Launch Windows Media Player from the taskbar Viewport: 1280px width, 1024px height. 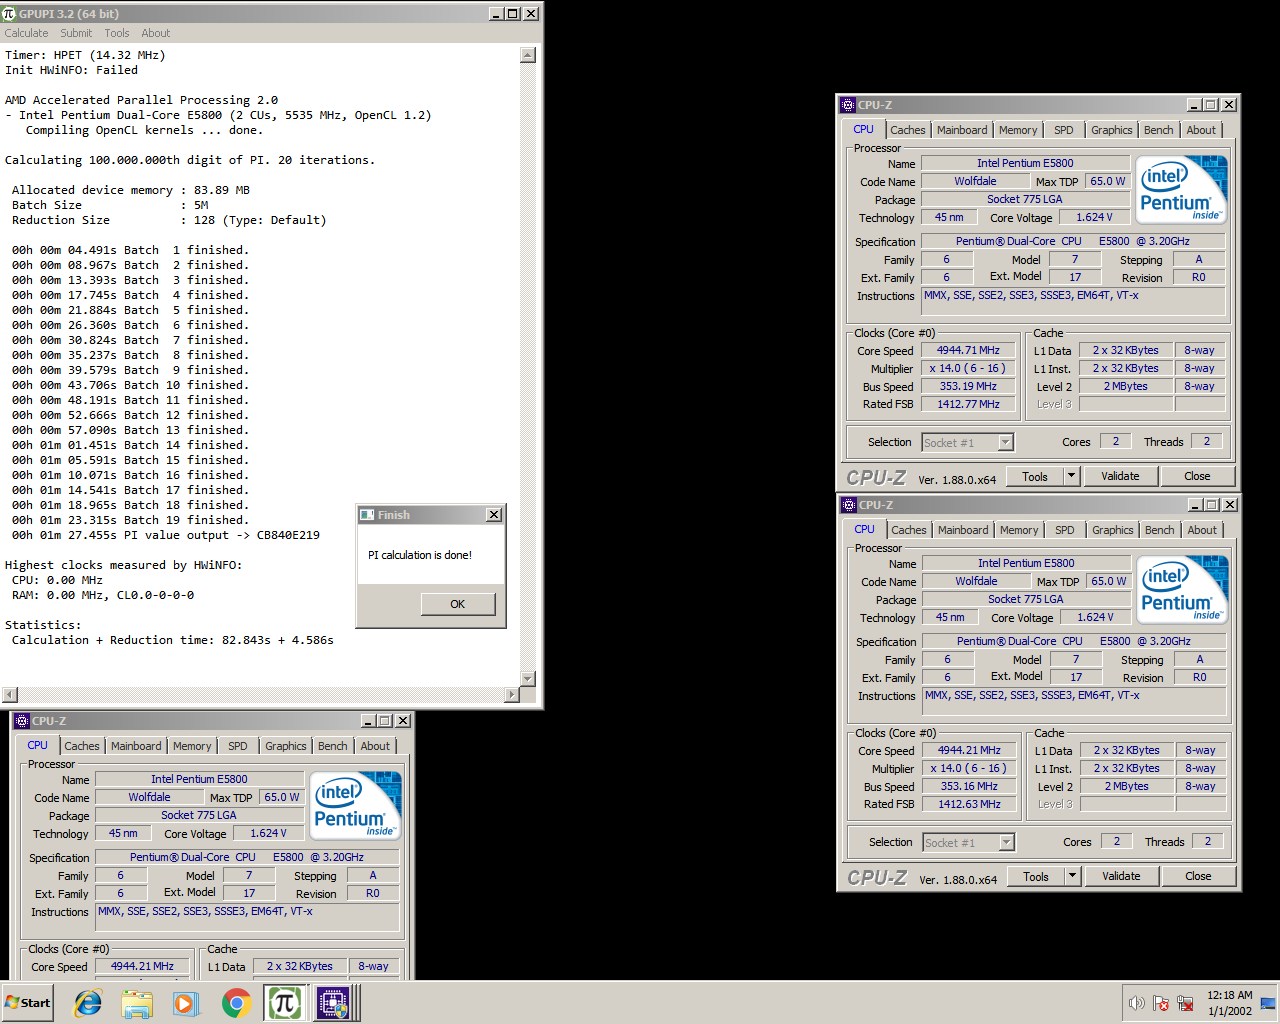(x=185, y=1003)
